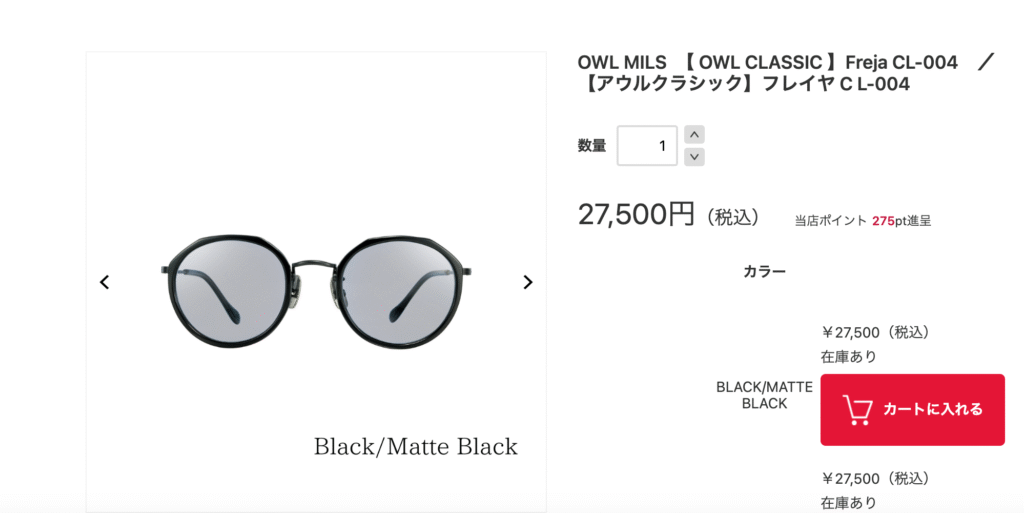Viewport: 1024px width, 513px height.
Task: Advance to next product image with right chevron
Action: (528, 282)
